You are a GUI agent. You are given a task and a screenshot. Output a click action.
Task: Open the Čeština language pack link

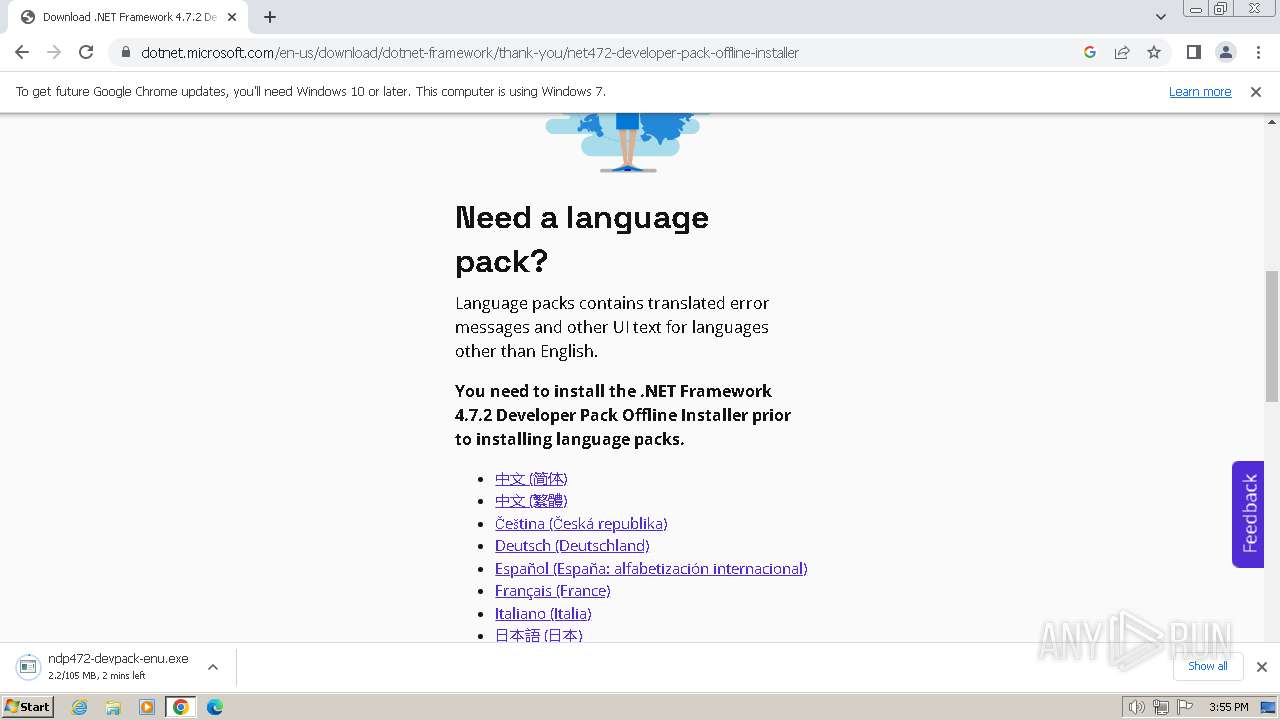pos(581,524)
